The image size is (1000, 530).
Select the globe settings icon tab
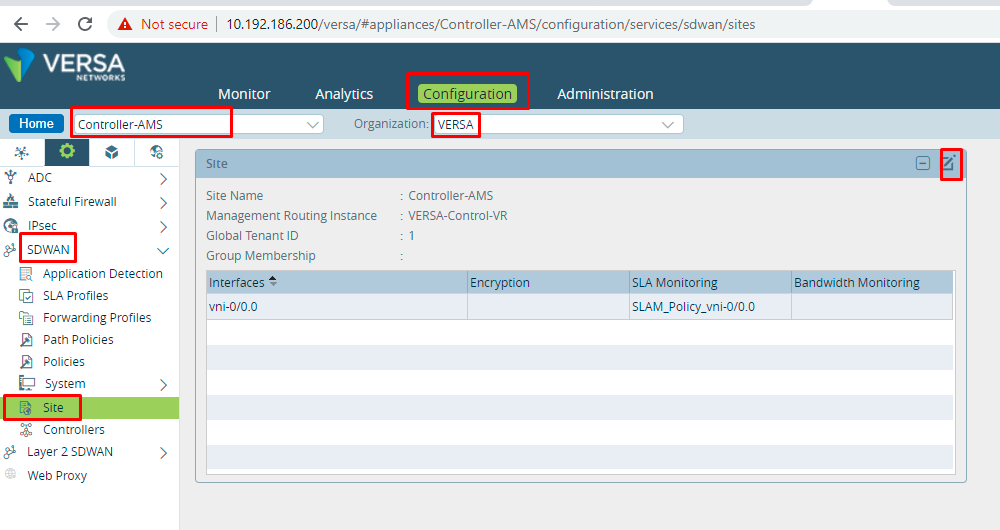(x=156, y=152)
